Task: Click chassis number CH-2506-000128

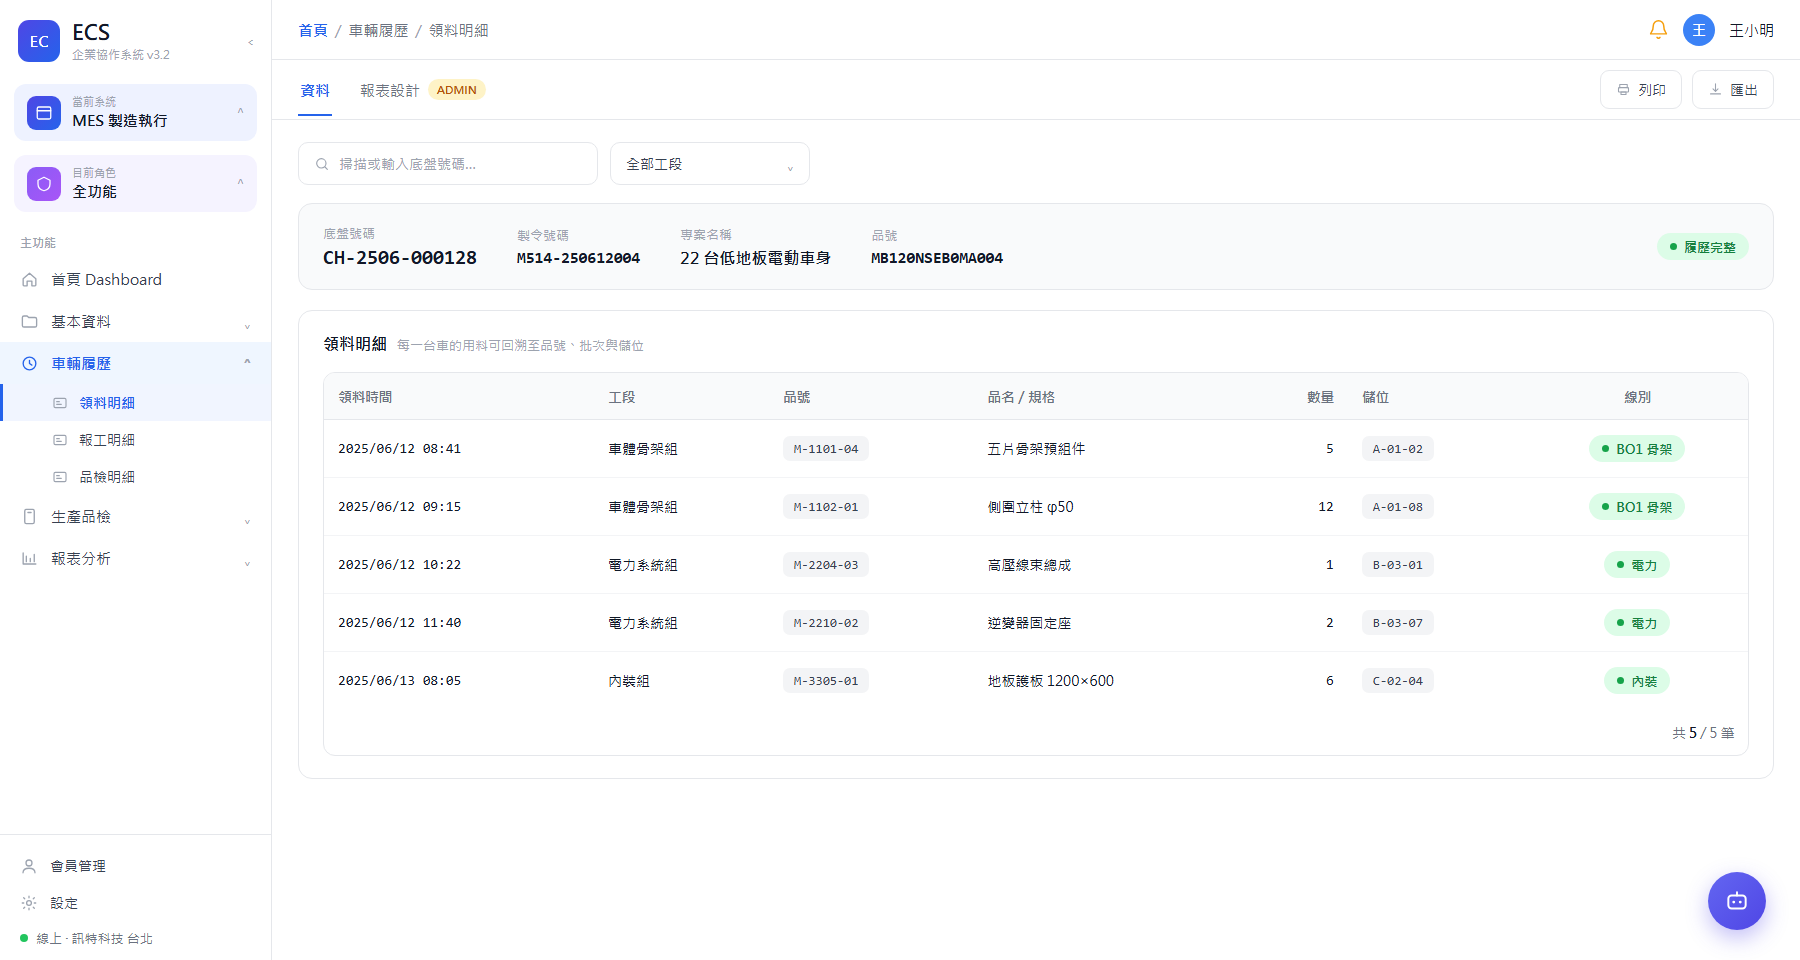Action: click(x=400, y=258)
